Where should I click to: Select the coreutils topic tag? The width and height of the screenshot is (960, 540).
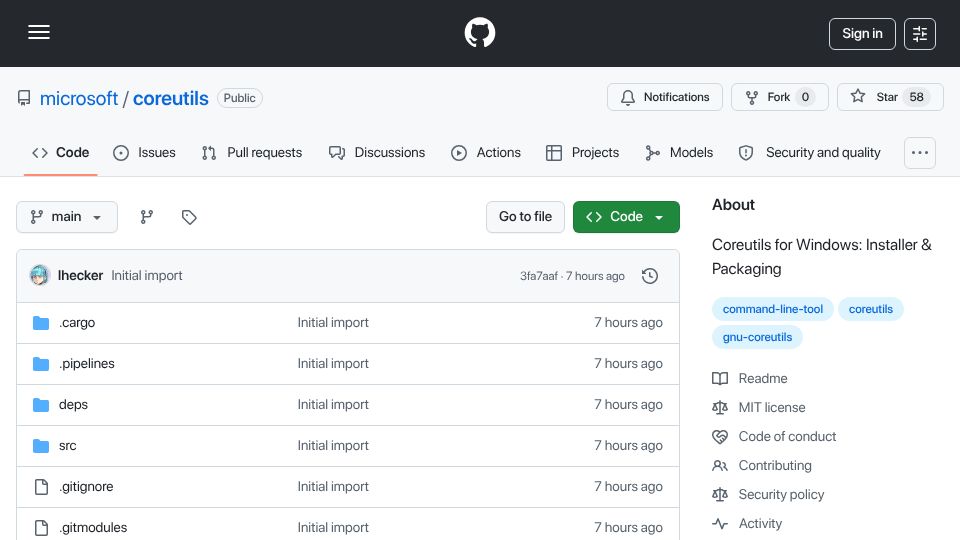click(871, 309)
